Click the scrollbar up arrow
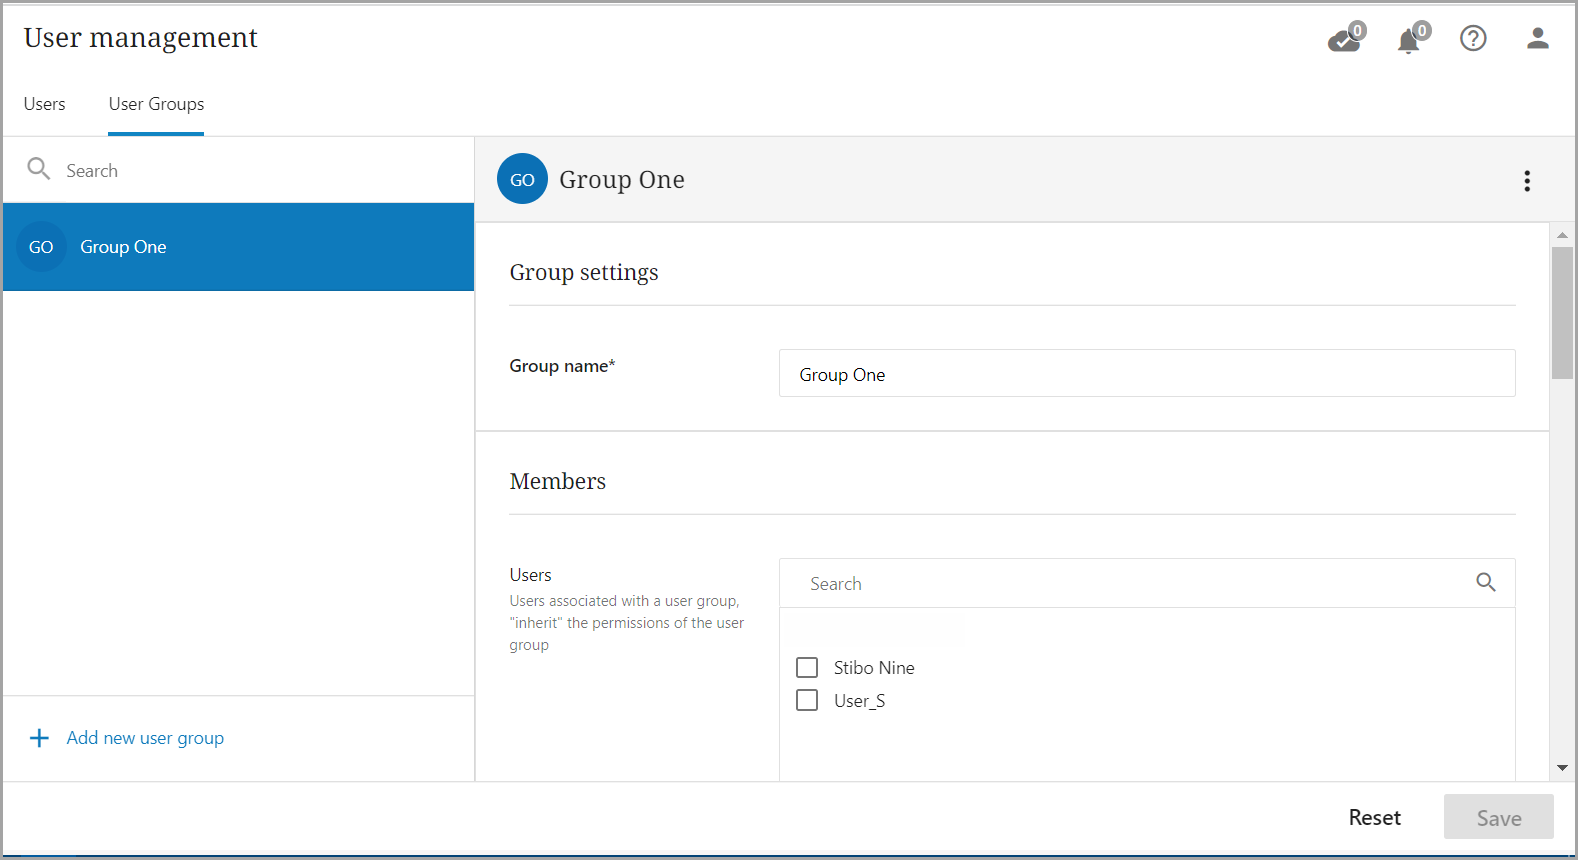This screenshot has height=860, width=1578. (x=1562, y=235)
